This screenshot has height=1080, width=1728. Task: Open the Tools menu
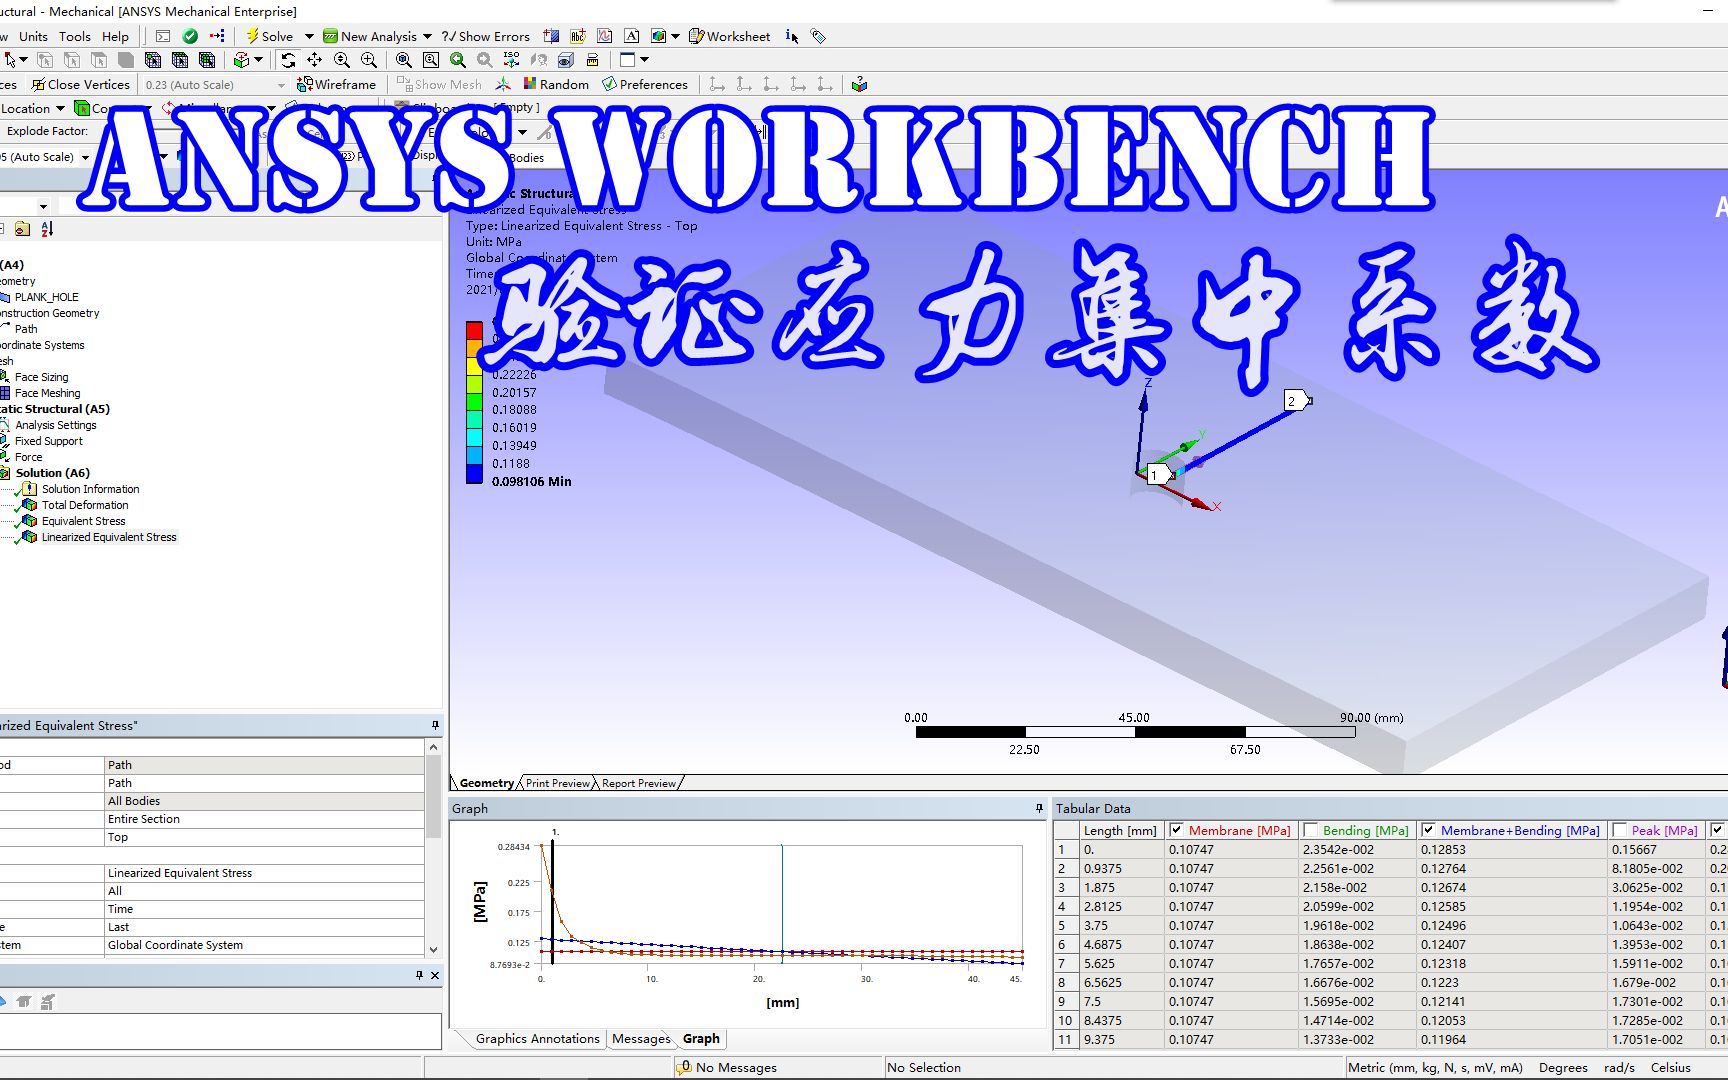[75, 36]
